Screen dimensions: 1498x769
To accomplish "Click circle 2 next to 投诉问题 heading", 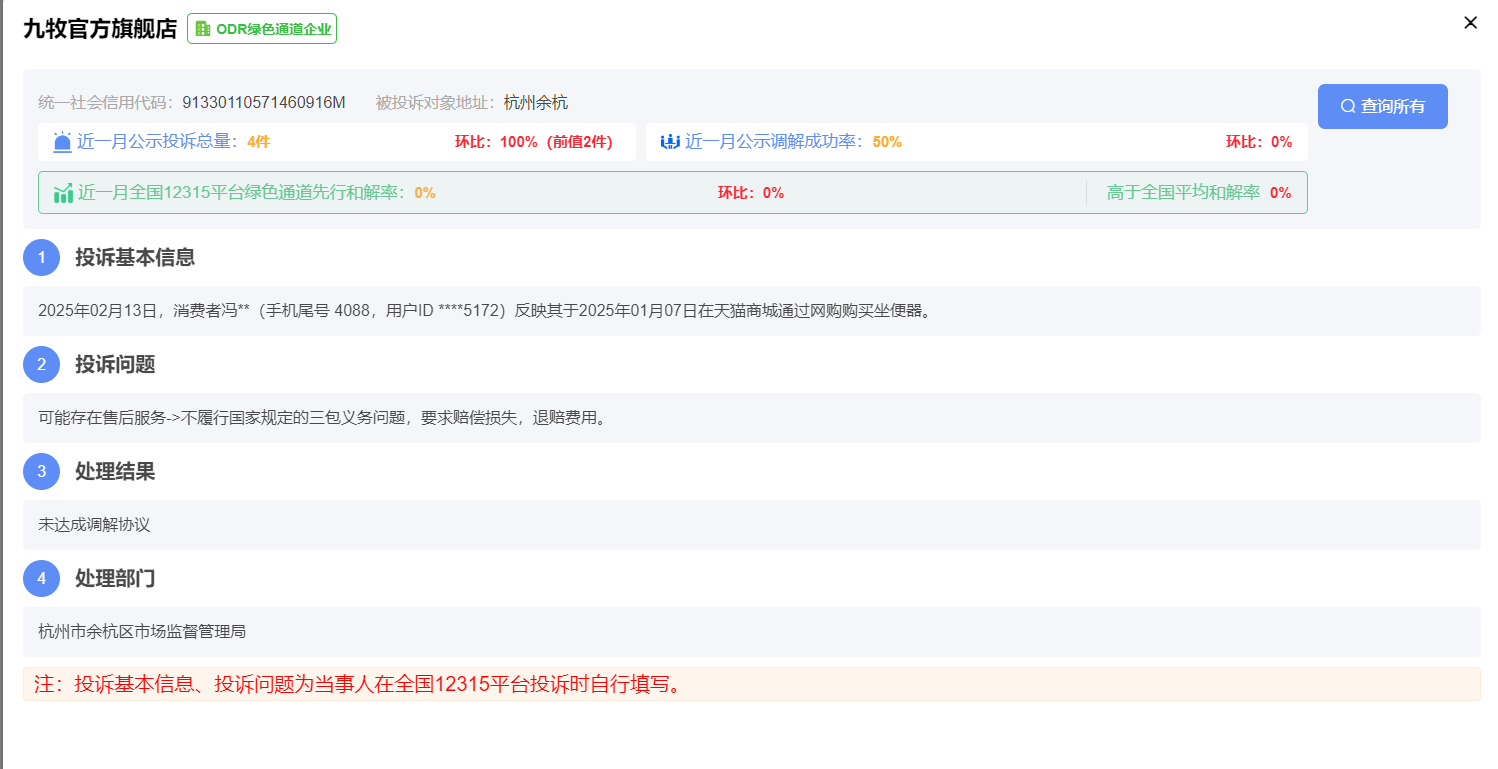I will tap(41, 364).
